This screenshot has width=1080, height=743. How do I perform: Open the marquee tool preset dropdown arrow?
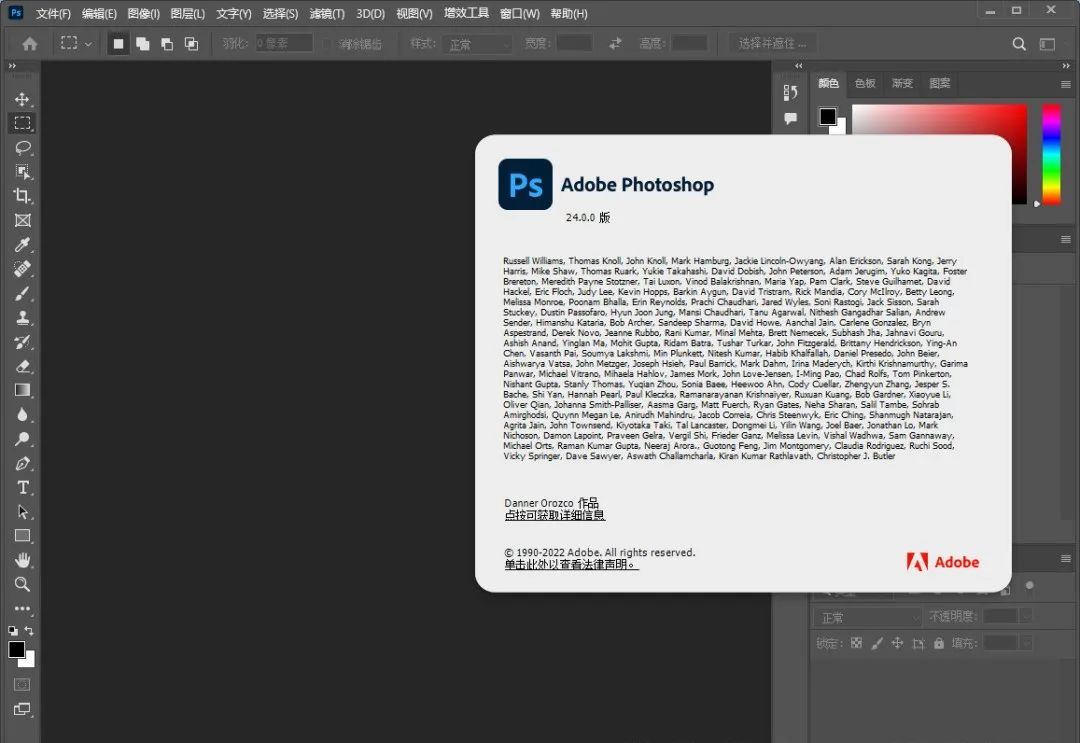88,44
